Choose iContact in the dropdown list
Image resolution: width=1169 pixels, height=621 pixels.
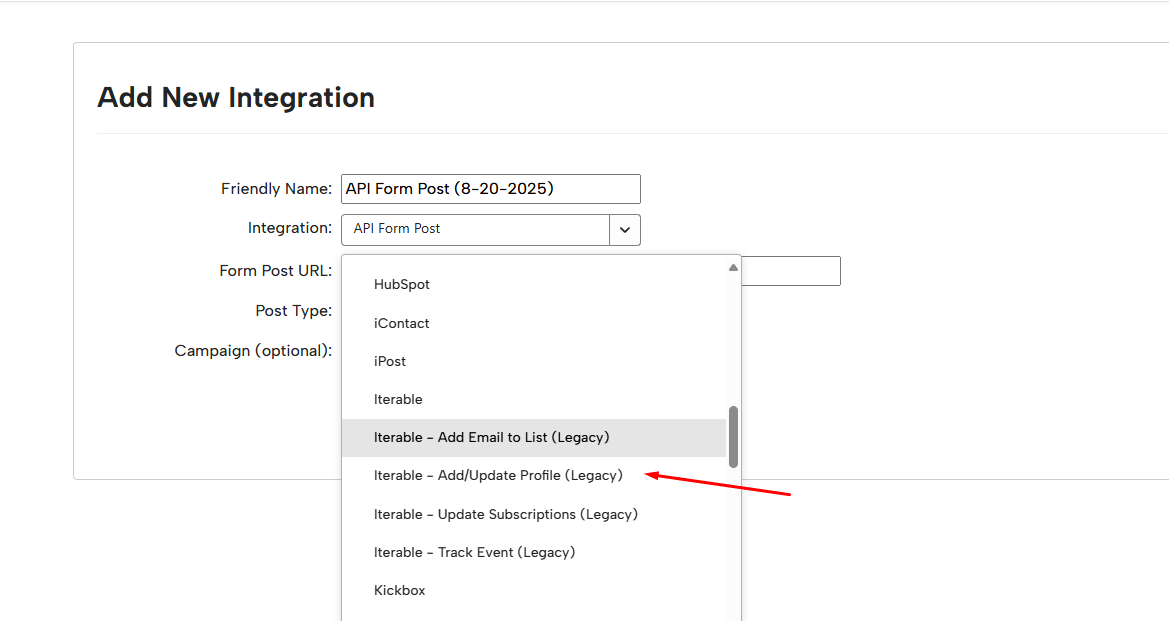coord(402,323)
